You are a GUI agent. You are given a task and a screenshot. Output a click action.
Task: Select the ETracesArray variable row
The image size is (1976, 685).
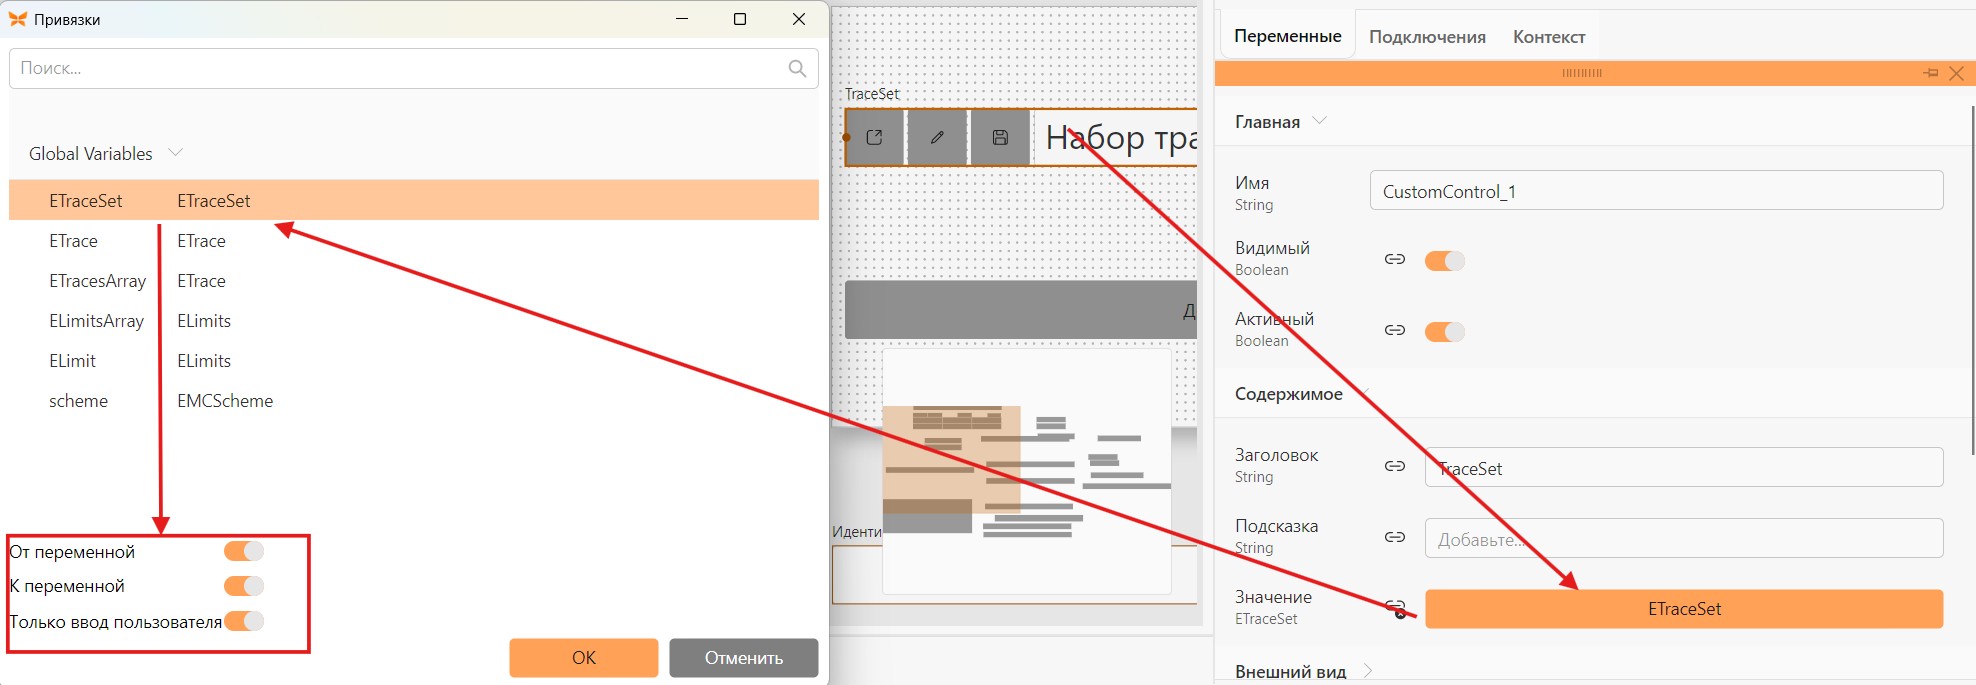tap(414, 281)
